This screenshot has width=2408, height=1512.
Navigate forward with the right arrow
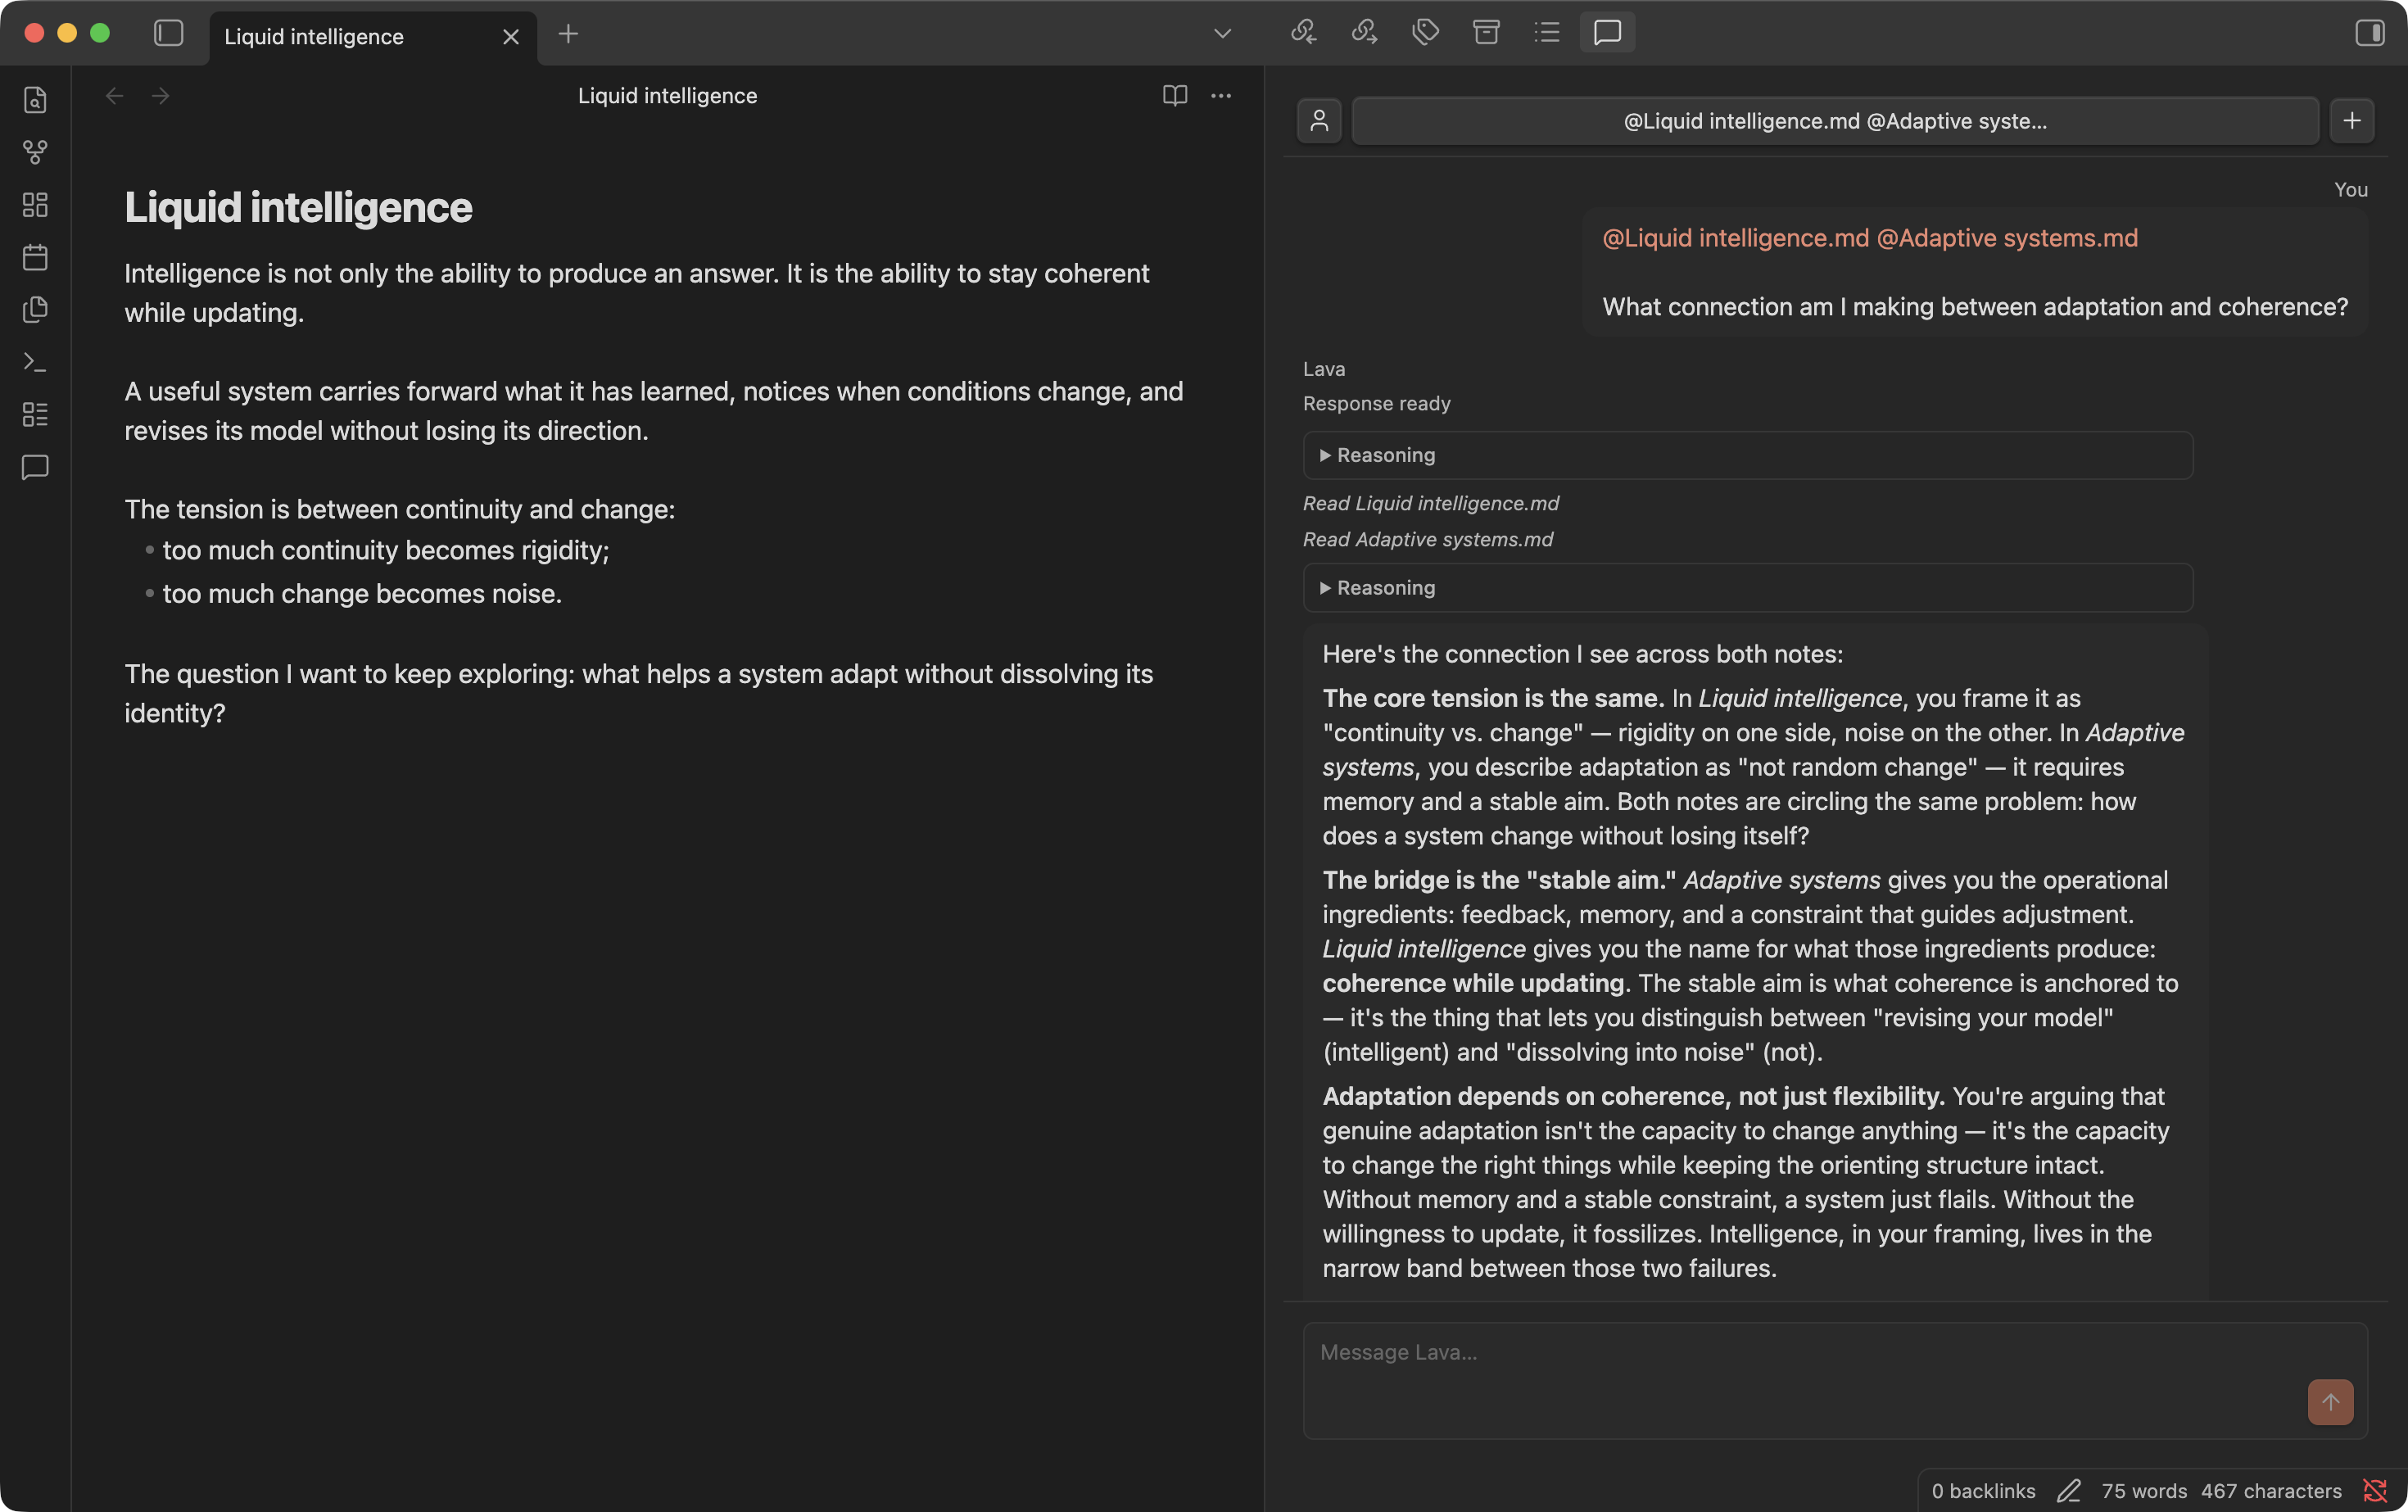coord(161,96)
